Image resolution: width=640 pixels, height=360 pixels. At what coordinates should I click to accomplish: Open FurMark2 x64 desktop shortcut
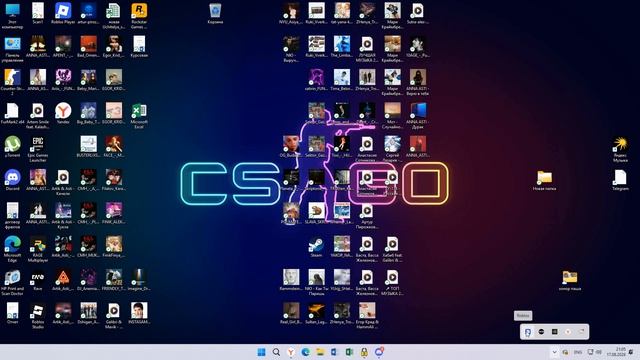[x=12, y=113]
